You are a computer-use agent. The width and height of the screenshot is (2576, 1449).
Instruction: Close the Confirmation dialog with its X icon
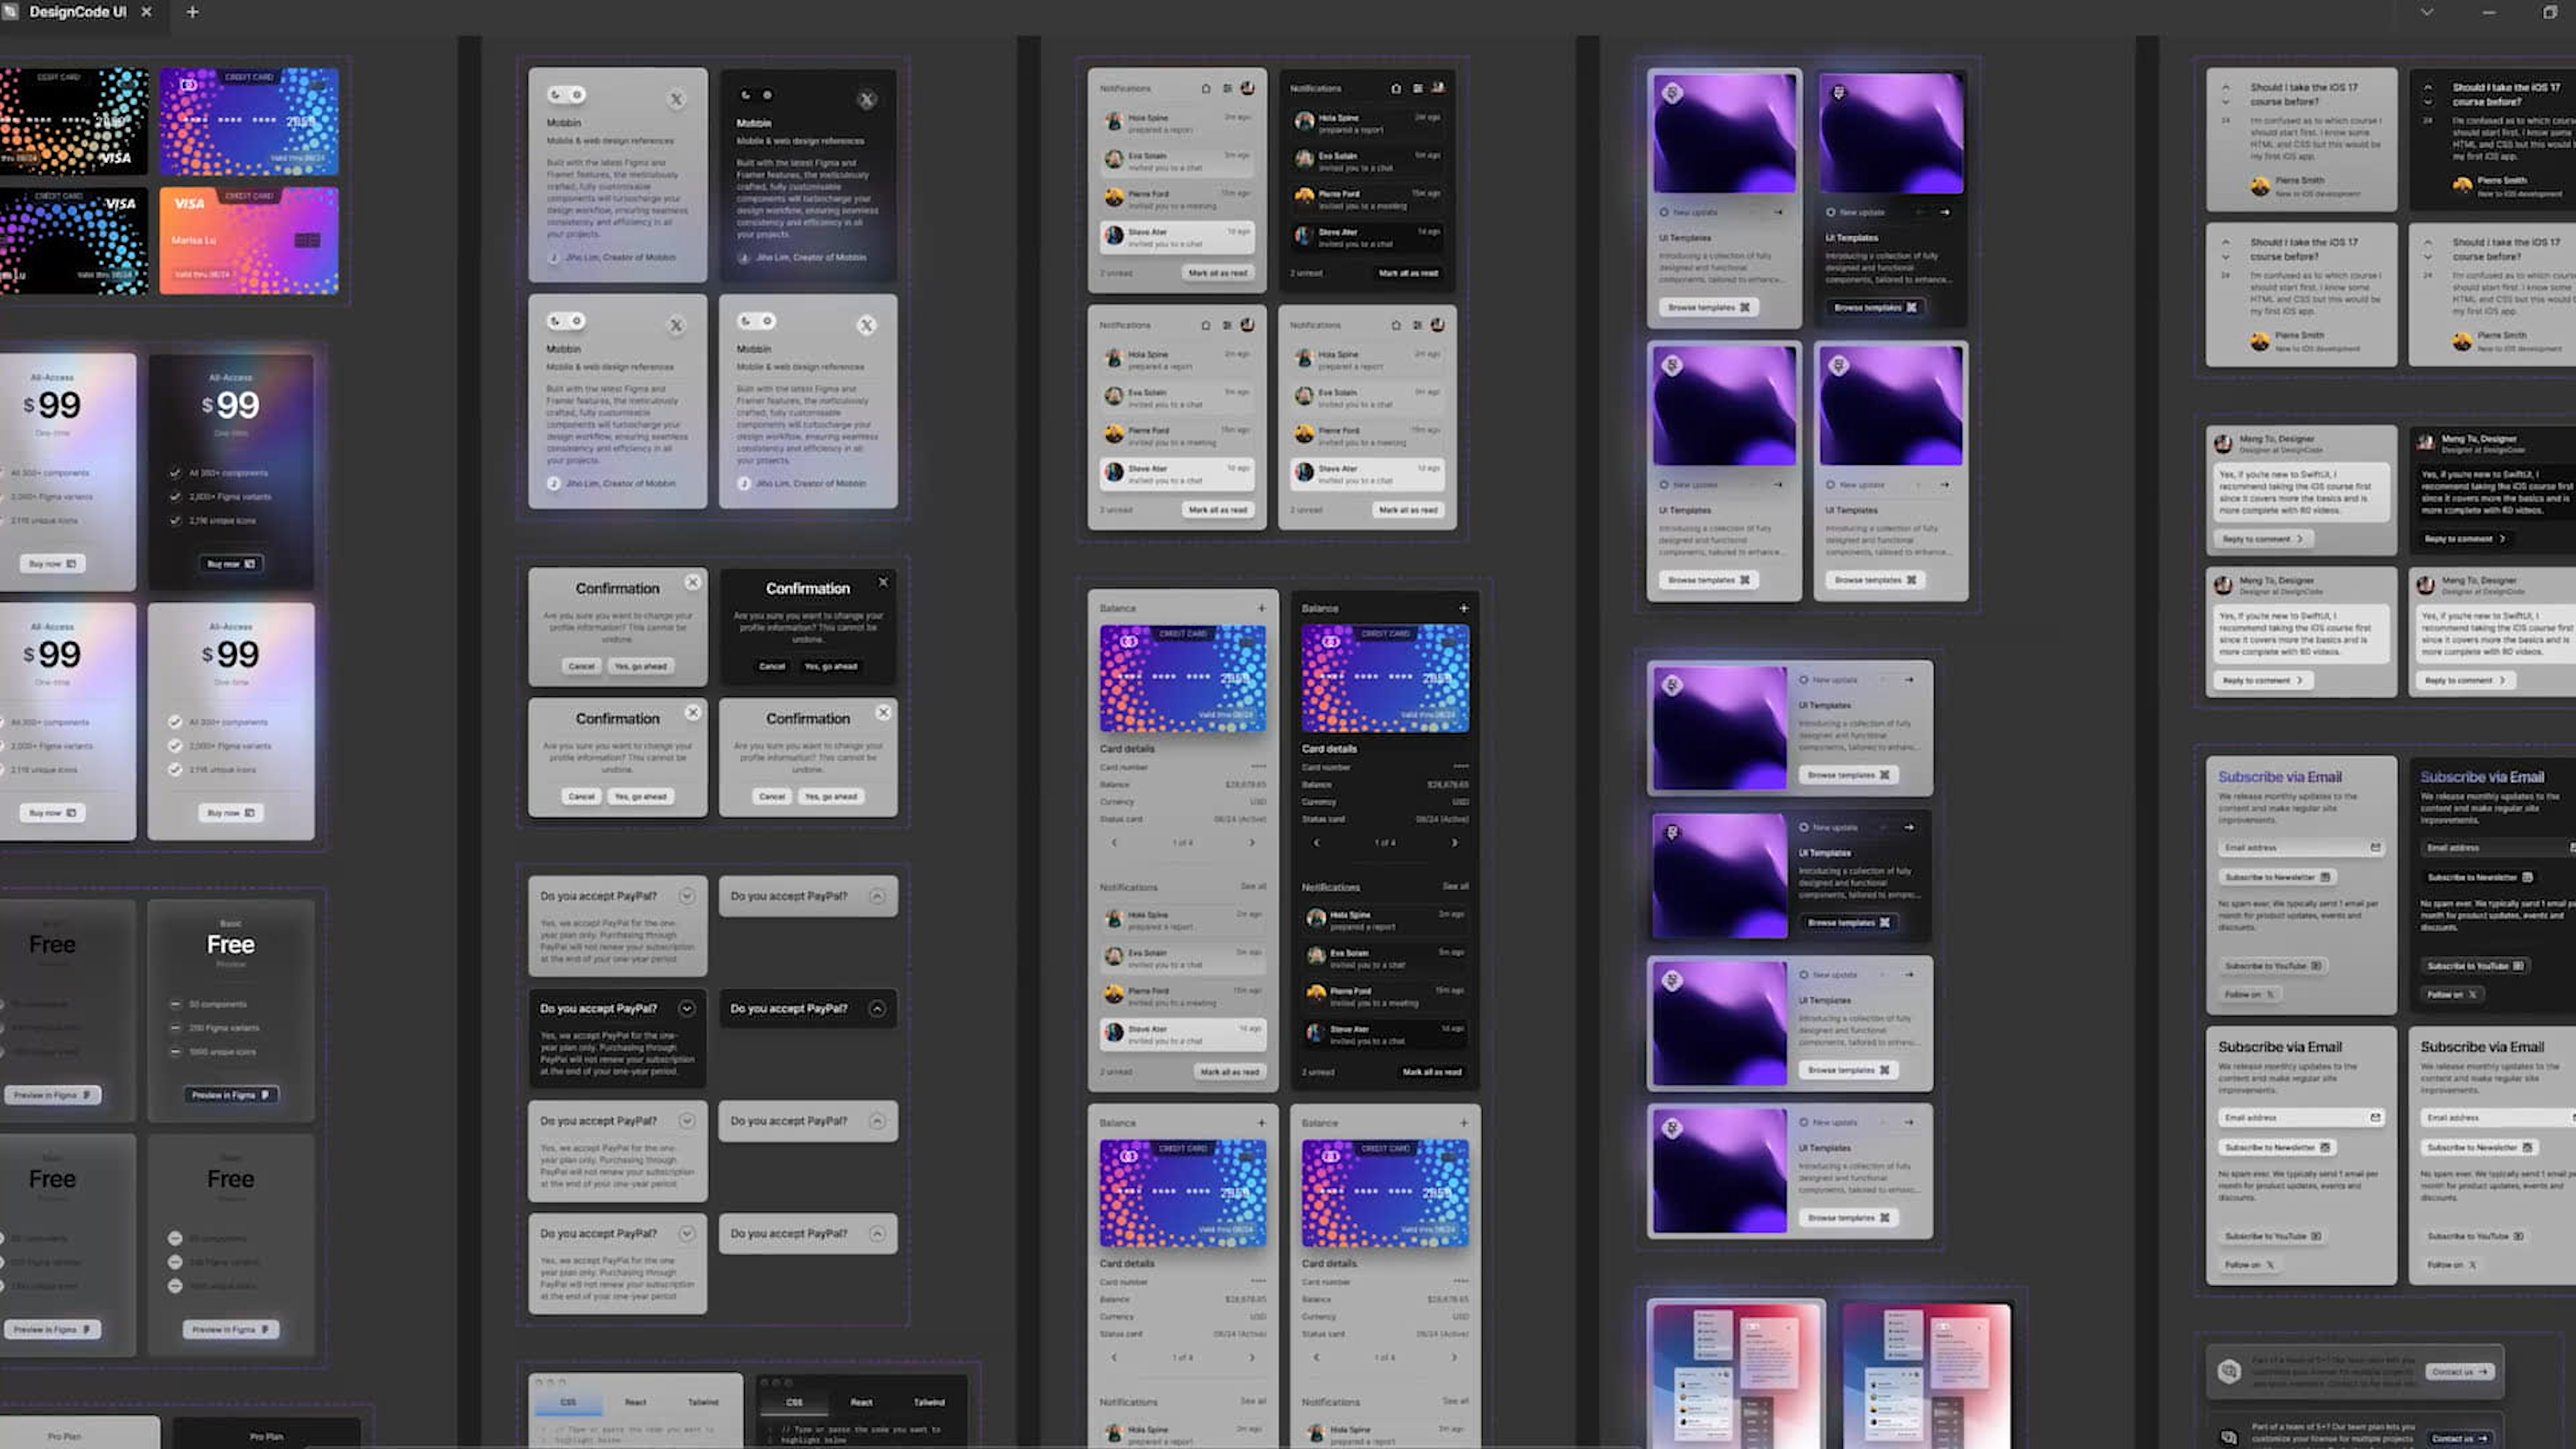pyautogui.click(x=693, y=582)
